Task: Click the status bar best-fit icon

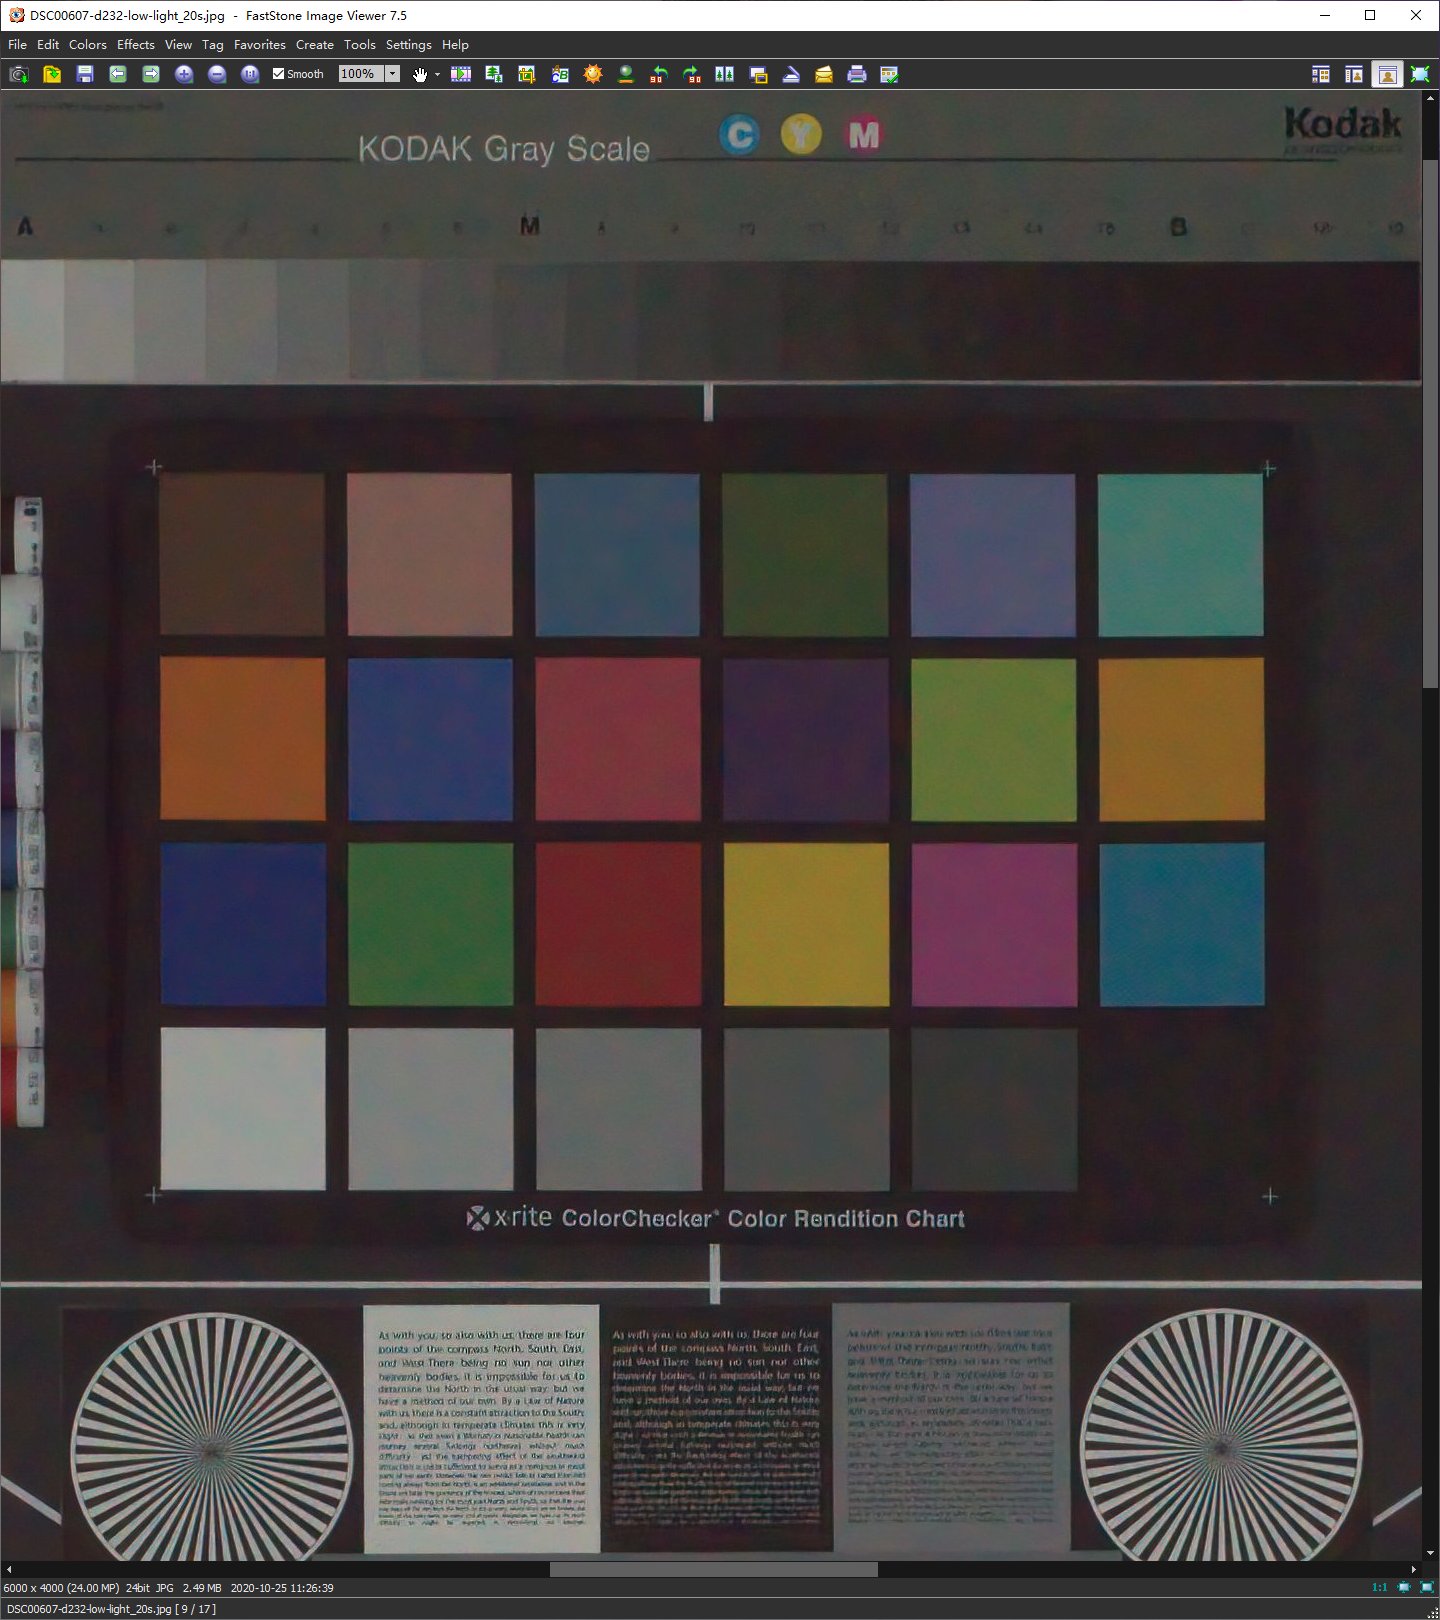Action: coord(1404,1587)
